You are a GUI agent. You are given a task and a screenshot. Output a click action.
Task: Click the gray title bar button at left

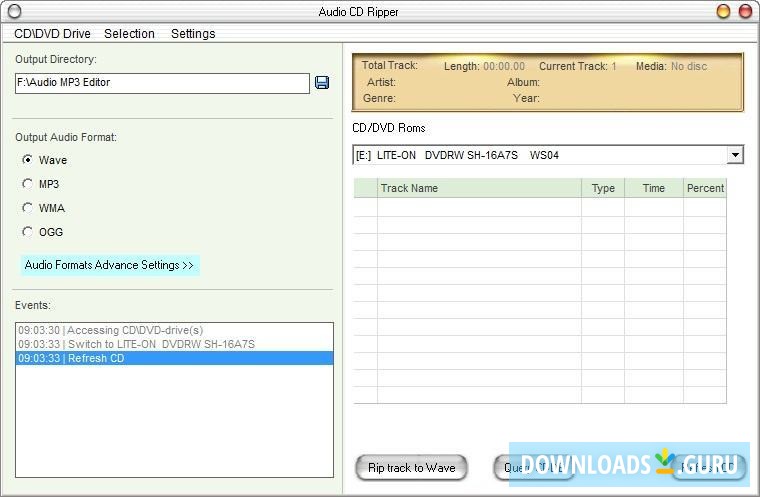[15, 11]
